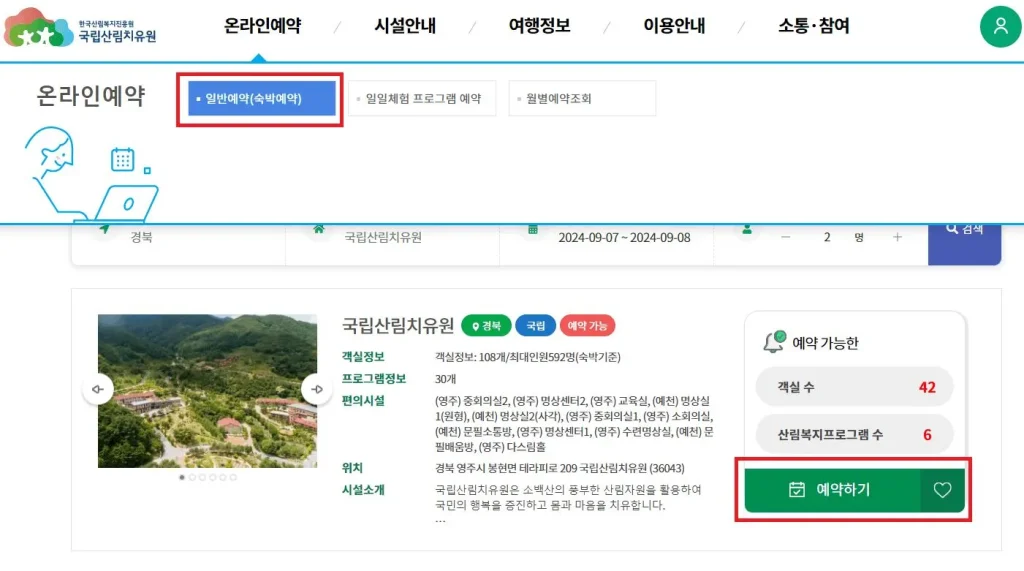The height and width of the screenshot is (571, 1024).
Task: Open the 국립산림치유원 facility dropdown
Action: tap(392, 238)
